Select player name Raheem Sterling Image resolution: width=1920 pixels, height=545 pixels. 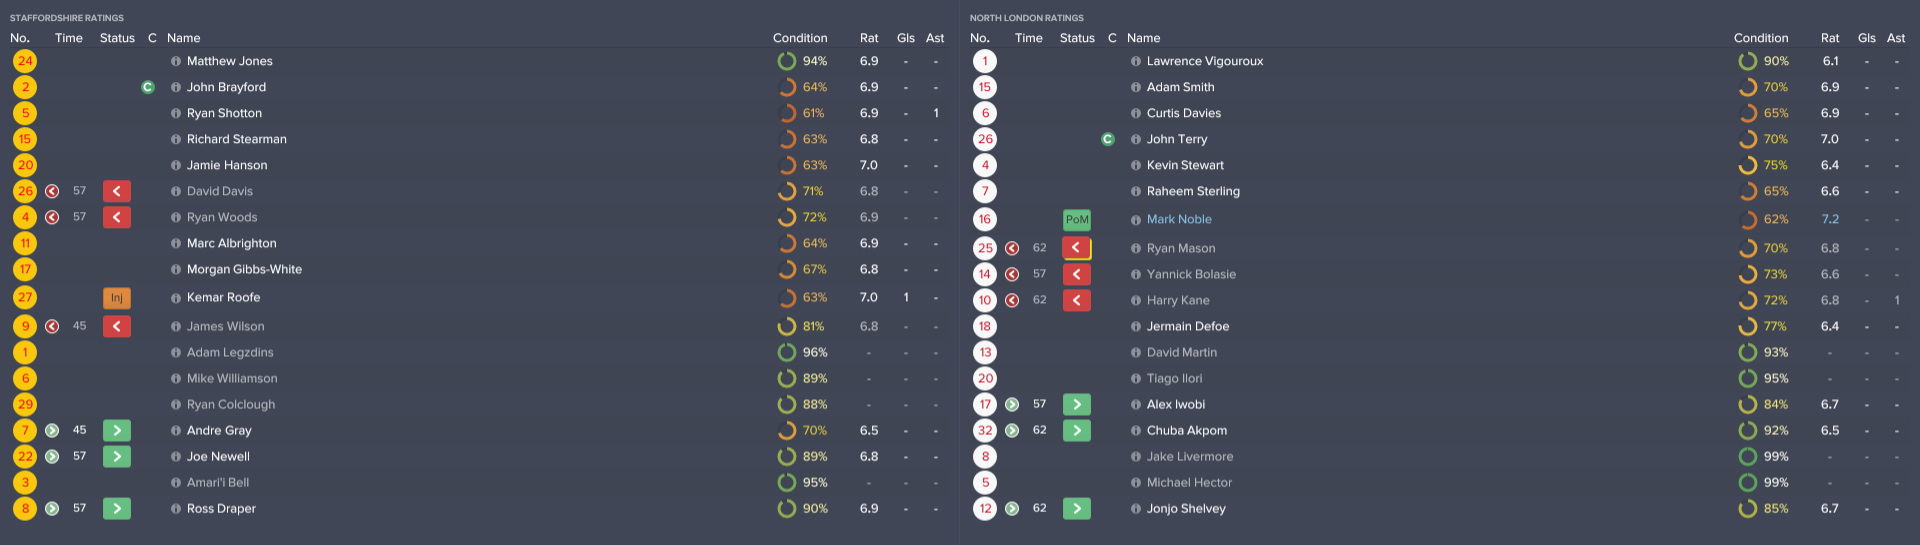pos(1193,191)
